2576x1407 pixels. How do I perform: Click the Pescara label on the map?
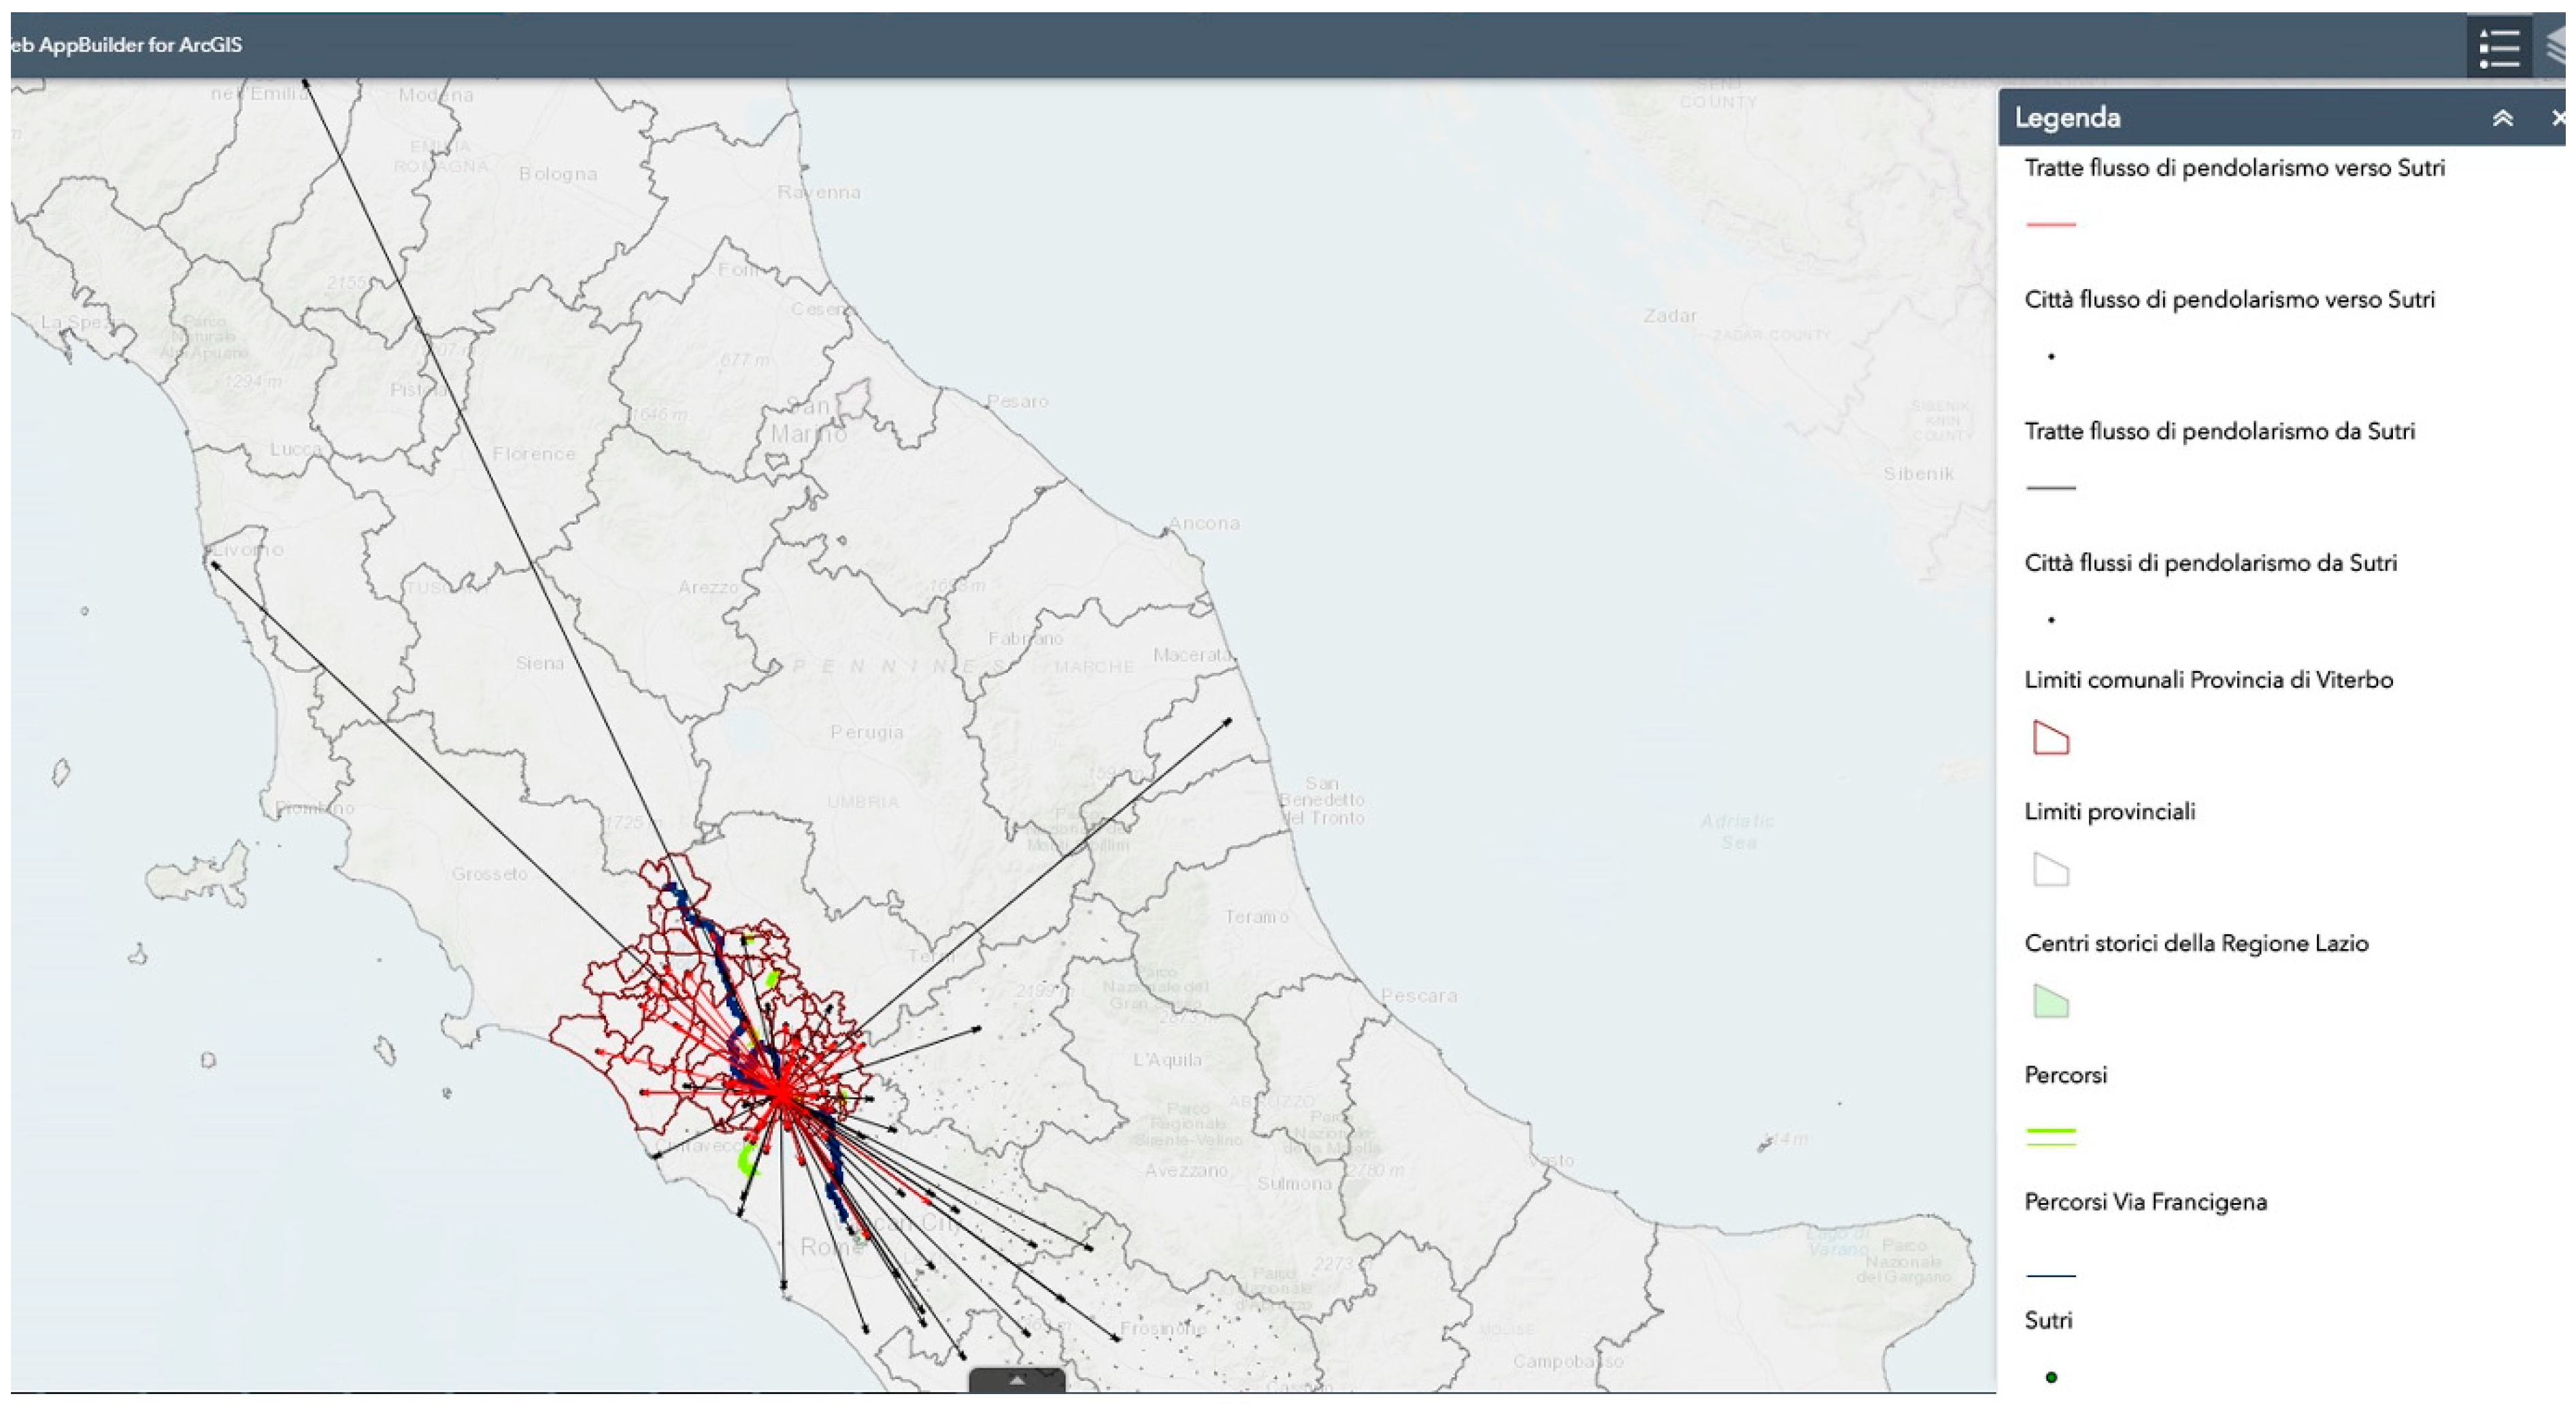tap(1419, 996)
